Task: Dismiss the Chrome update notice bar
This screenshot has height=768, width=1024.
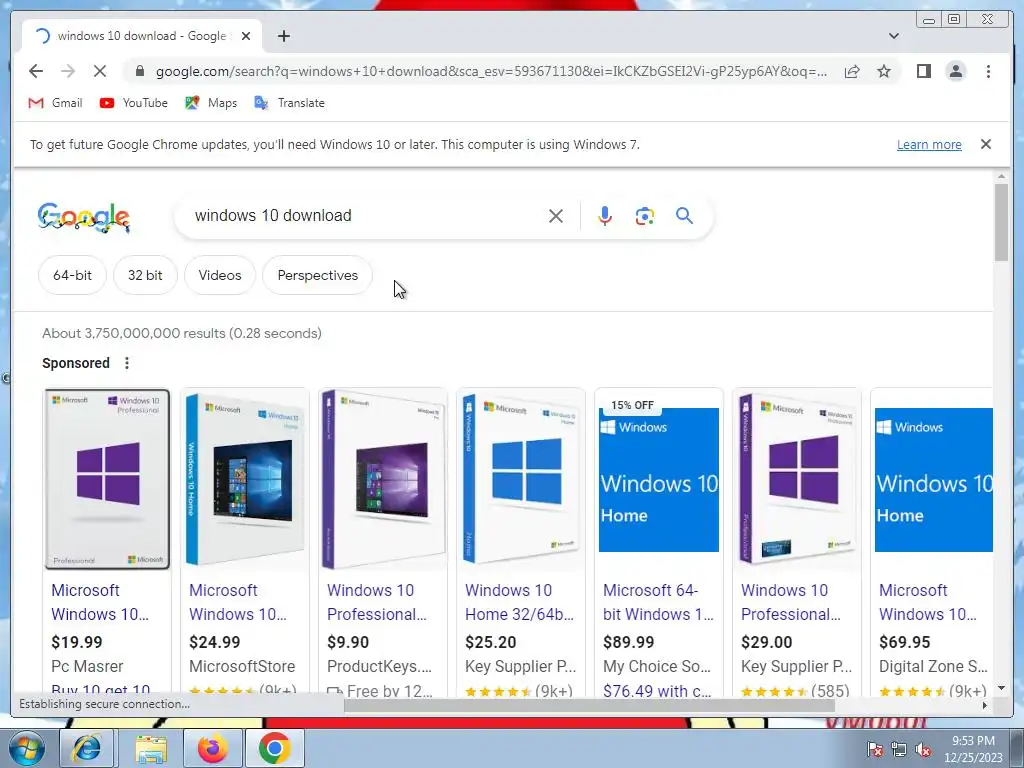Action: tap(986, 144)
